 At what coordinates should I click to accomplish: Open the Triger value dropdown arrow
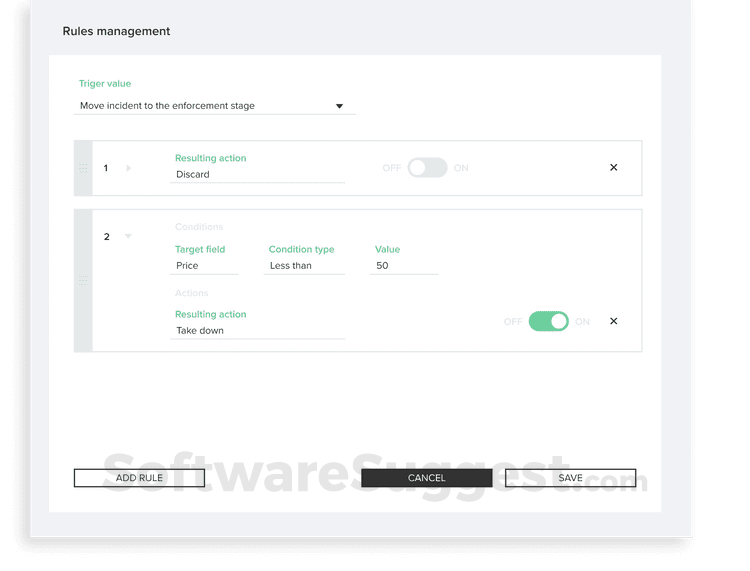point(339,106)
